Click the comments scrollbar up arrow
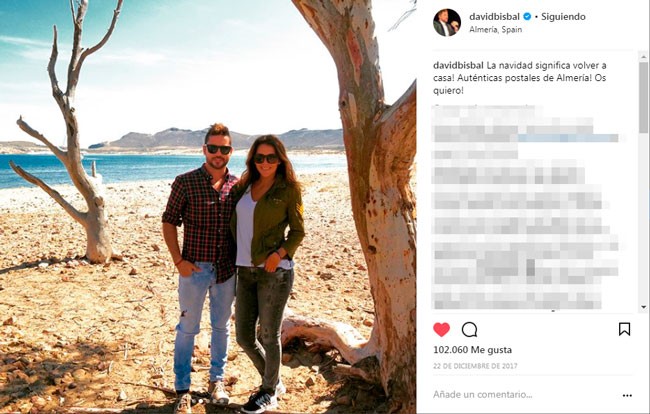This screenshot has height=414, width=650. click(643, 56)
